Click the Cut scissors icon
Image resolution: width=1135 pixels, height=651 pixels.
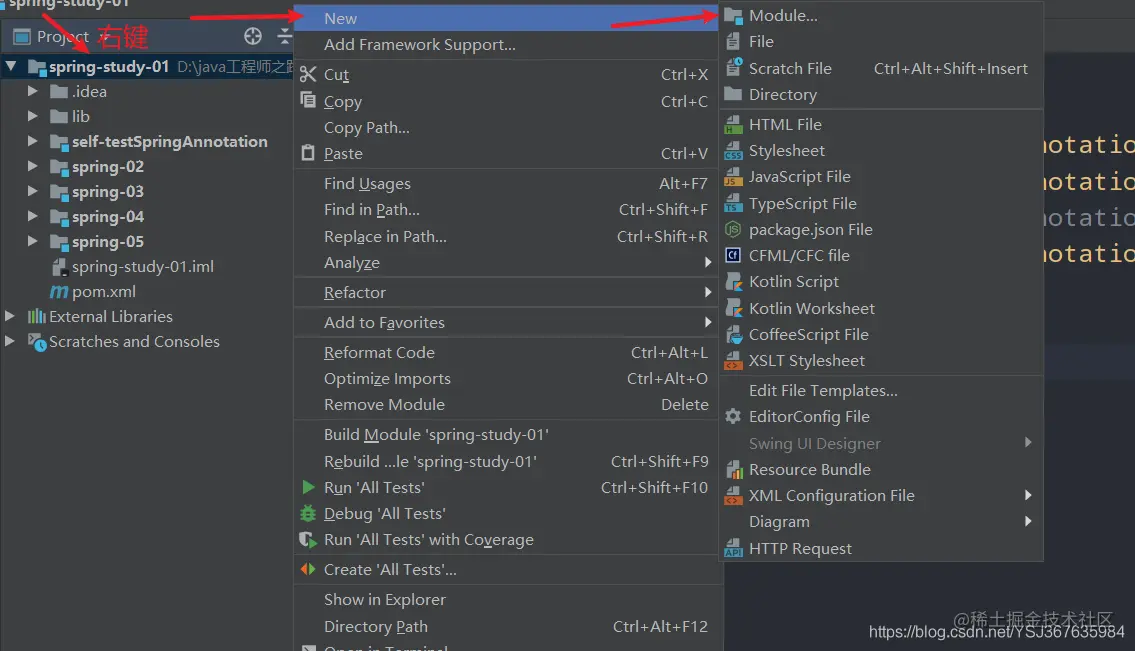[308, 74]
